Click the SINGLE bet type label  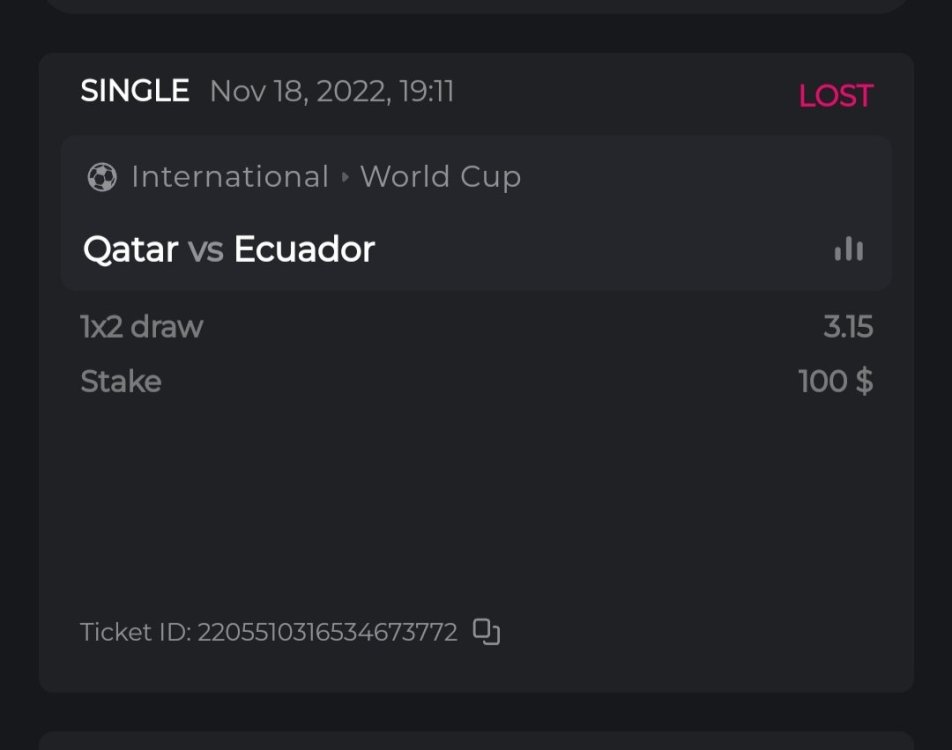coord(135,91)
